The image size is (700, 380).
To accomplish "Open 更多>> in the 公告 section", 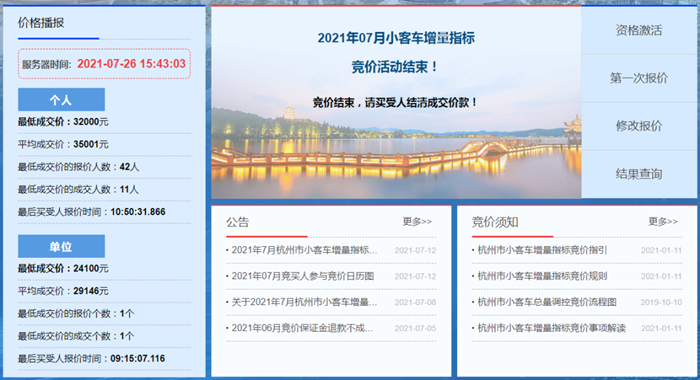I will (417, 221).
